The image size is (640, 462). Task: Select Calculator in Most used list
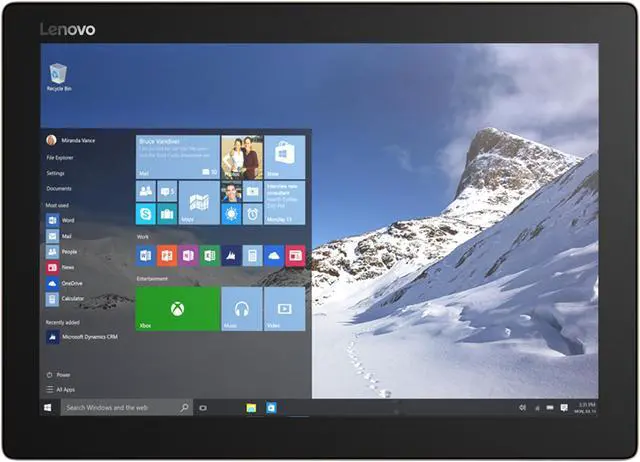tap(72, 298)
